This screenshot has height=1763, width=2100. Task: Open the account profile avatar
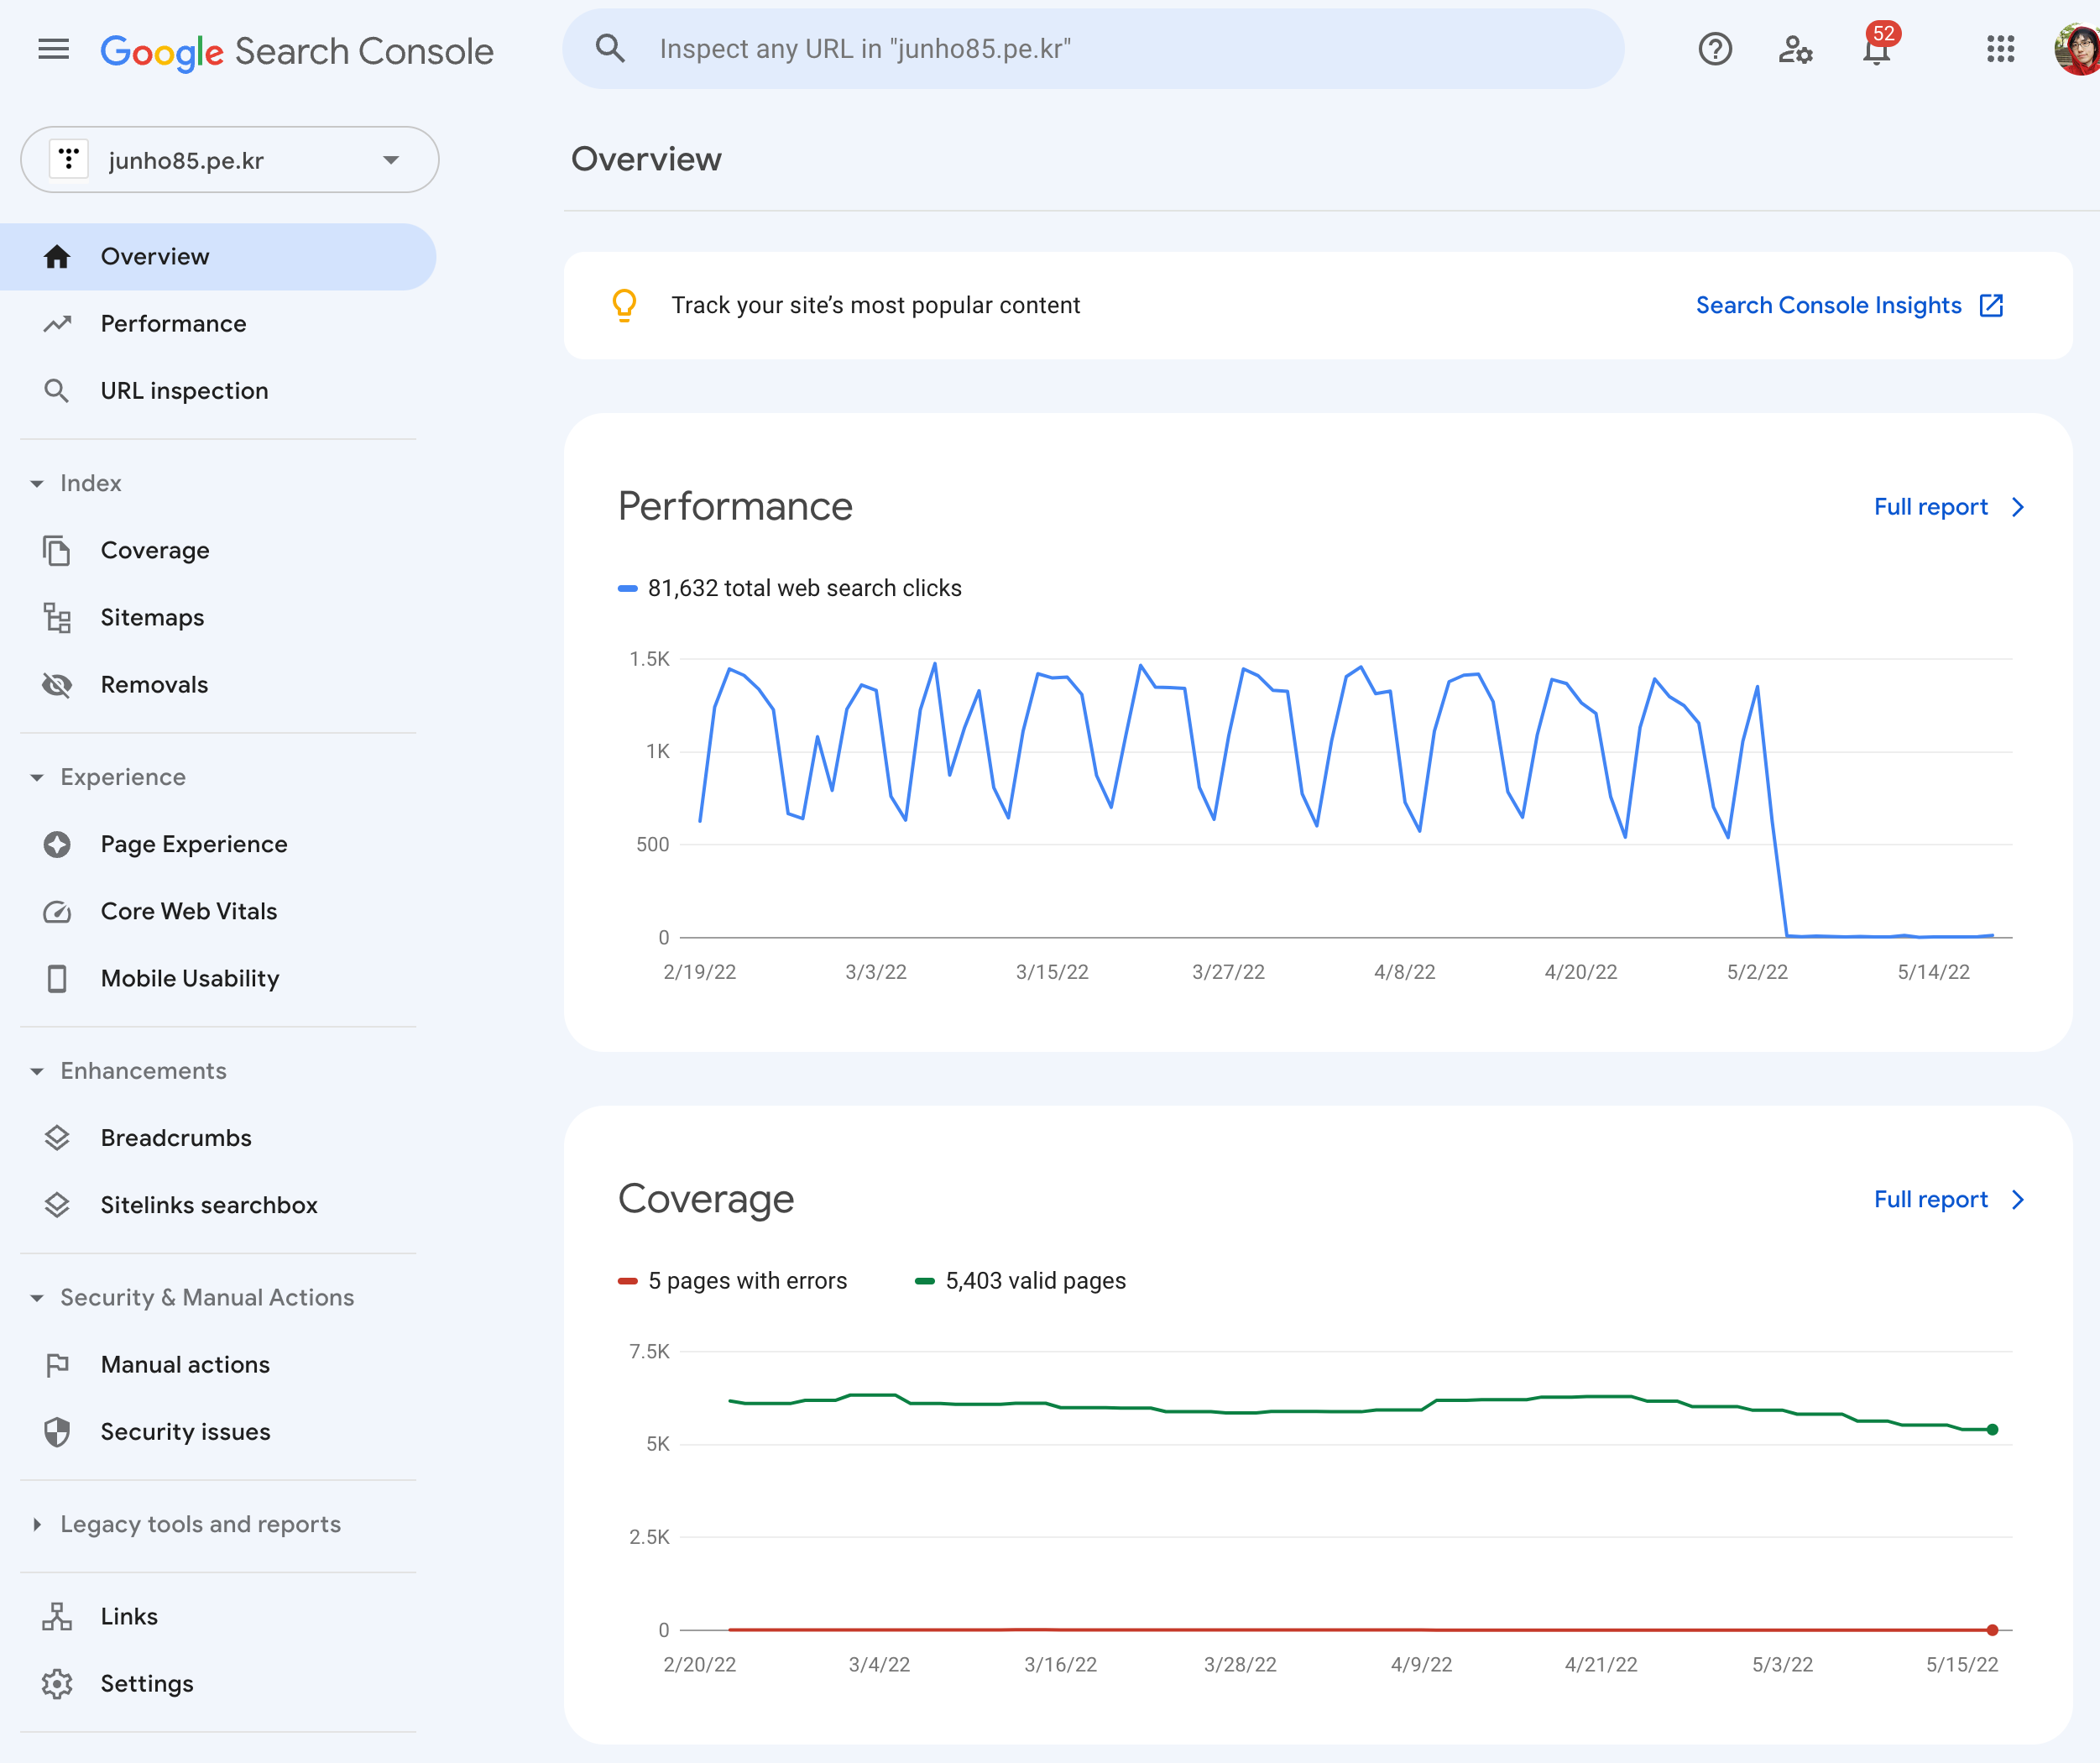[x=2077, y=49]
